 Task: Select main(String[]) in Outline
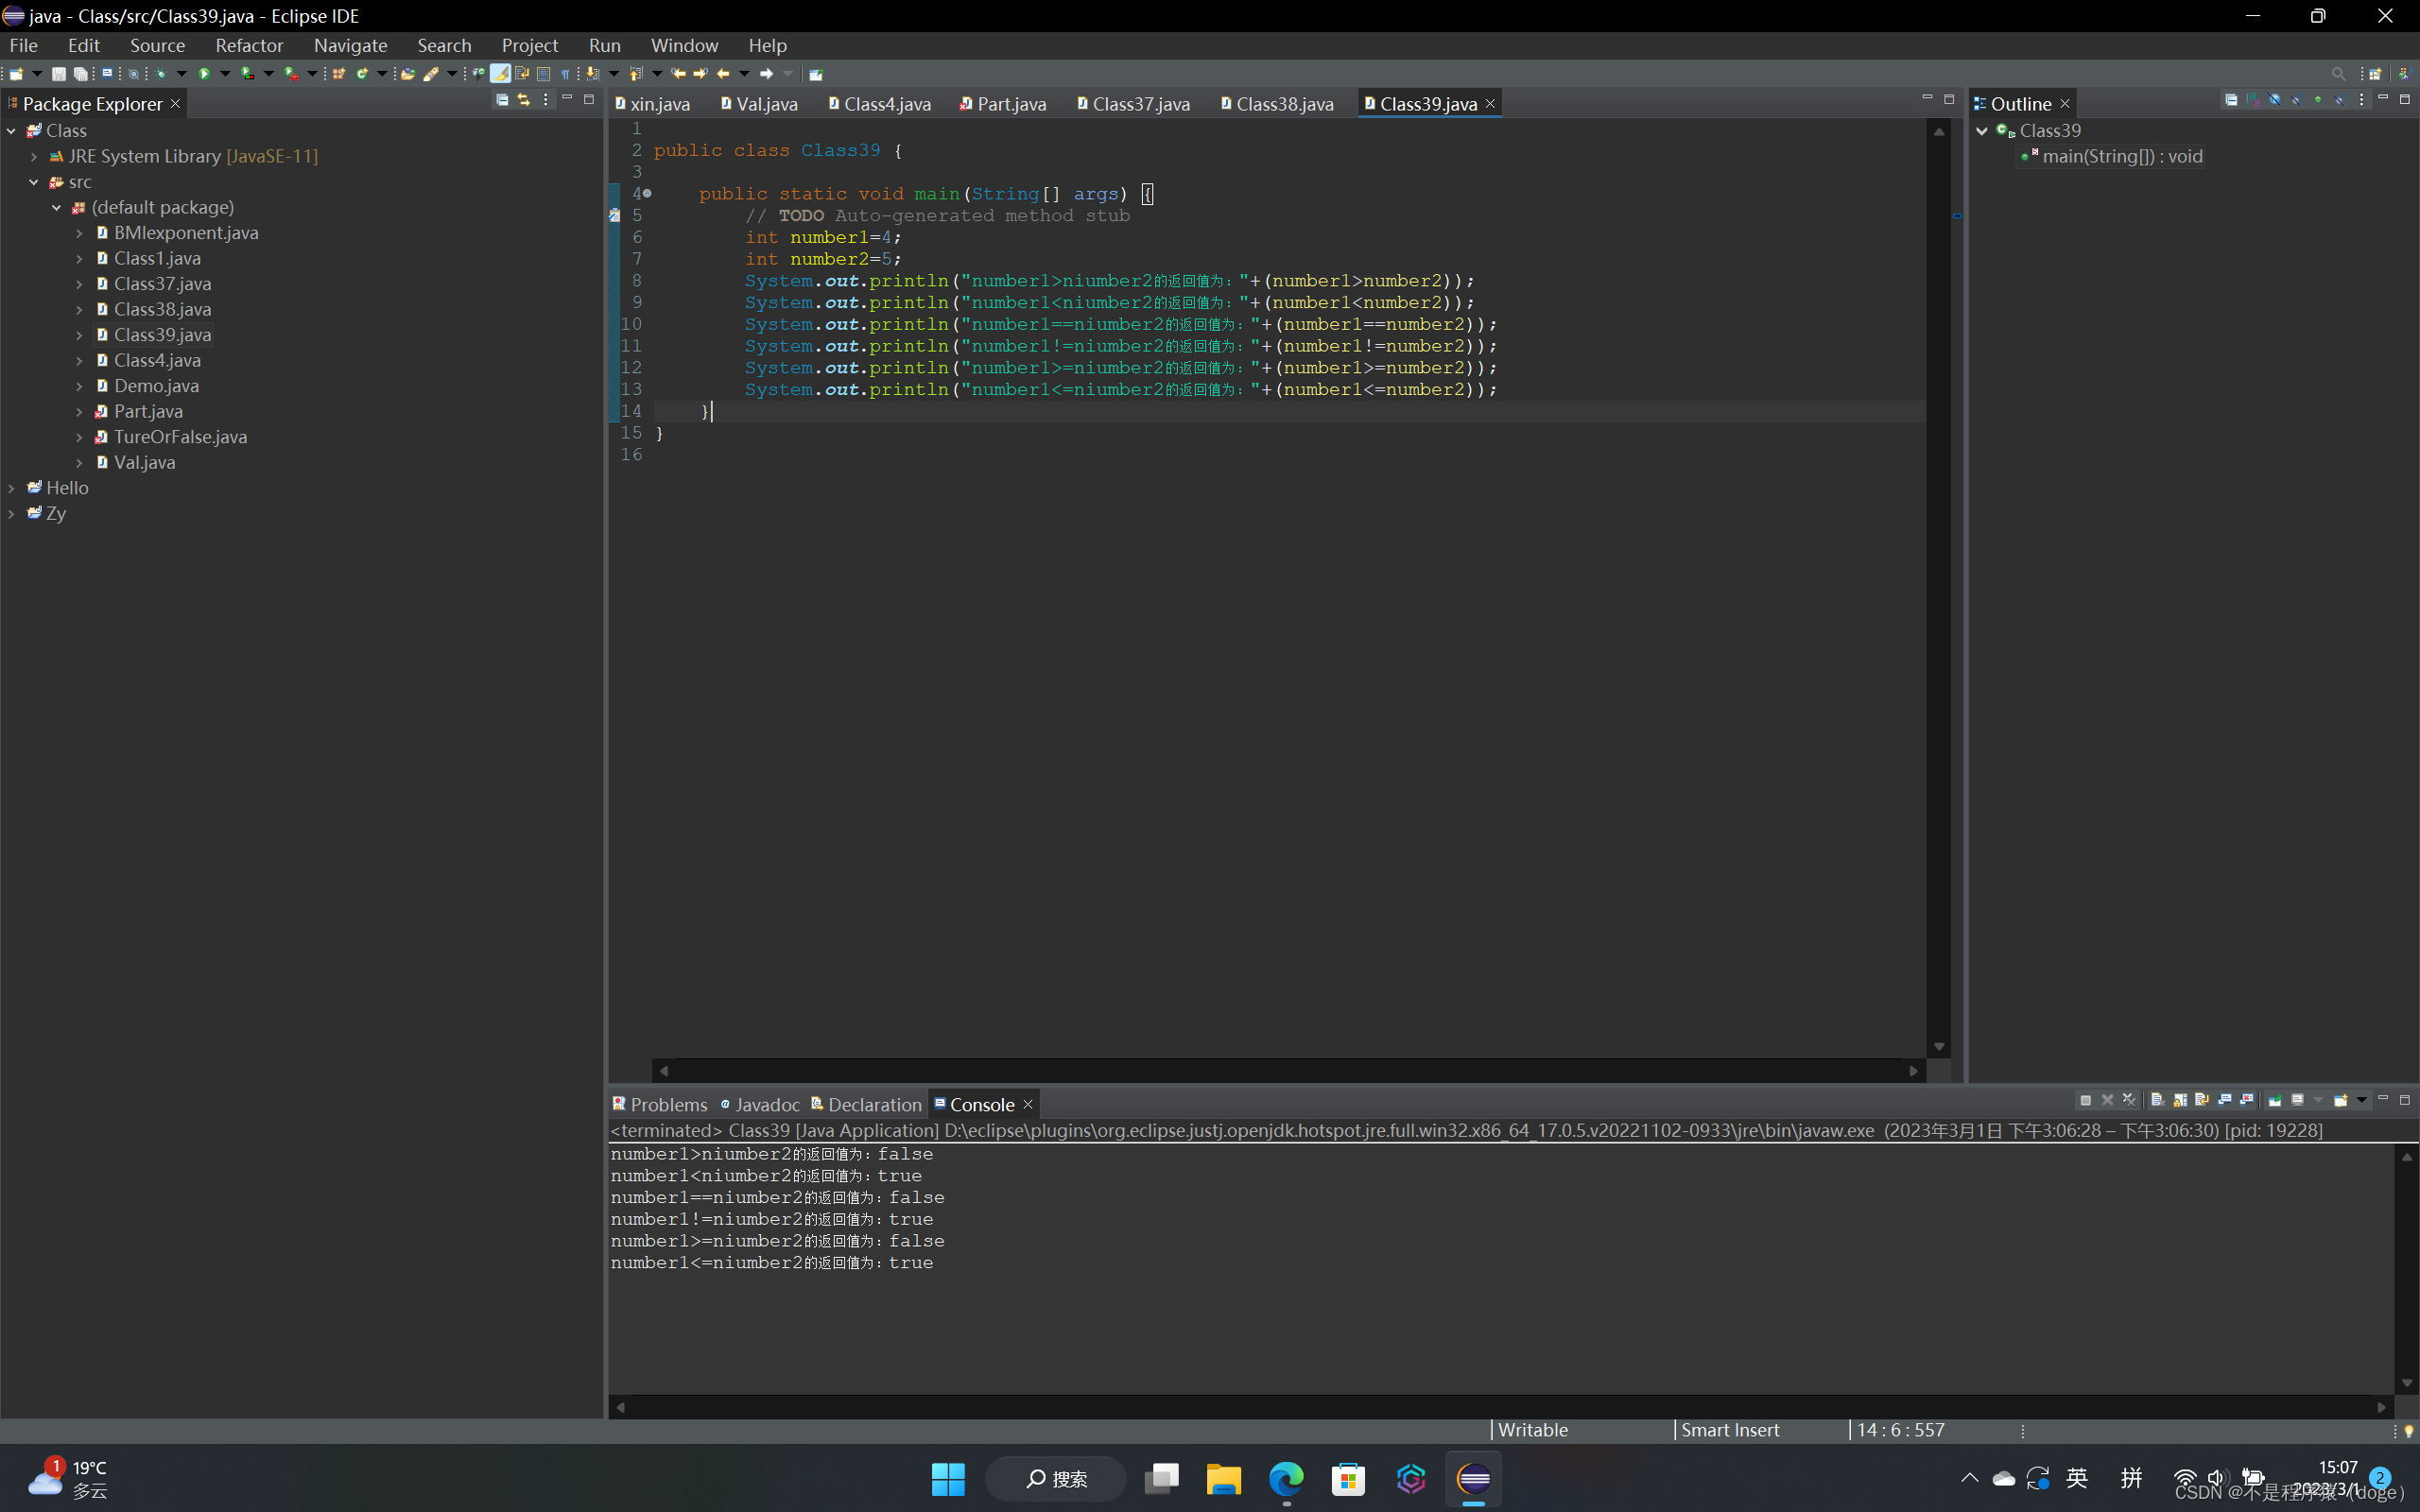(2121, 156)
